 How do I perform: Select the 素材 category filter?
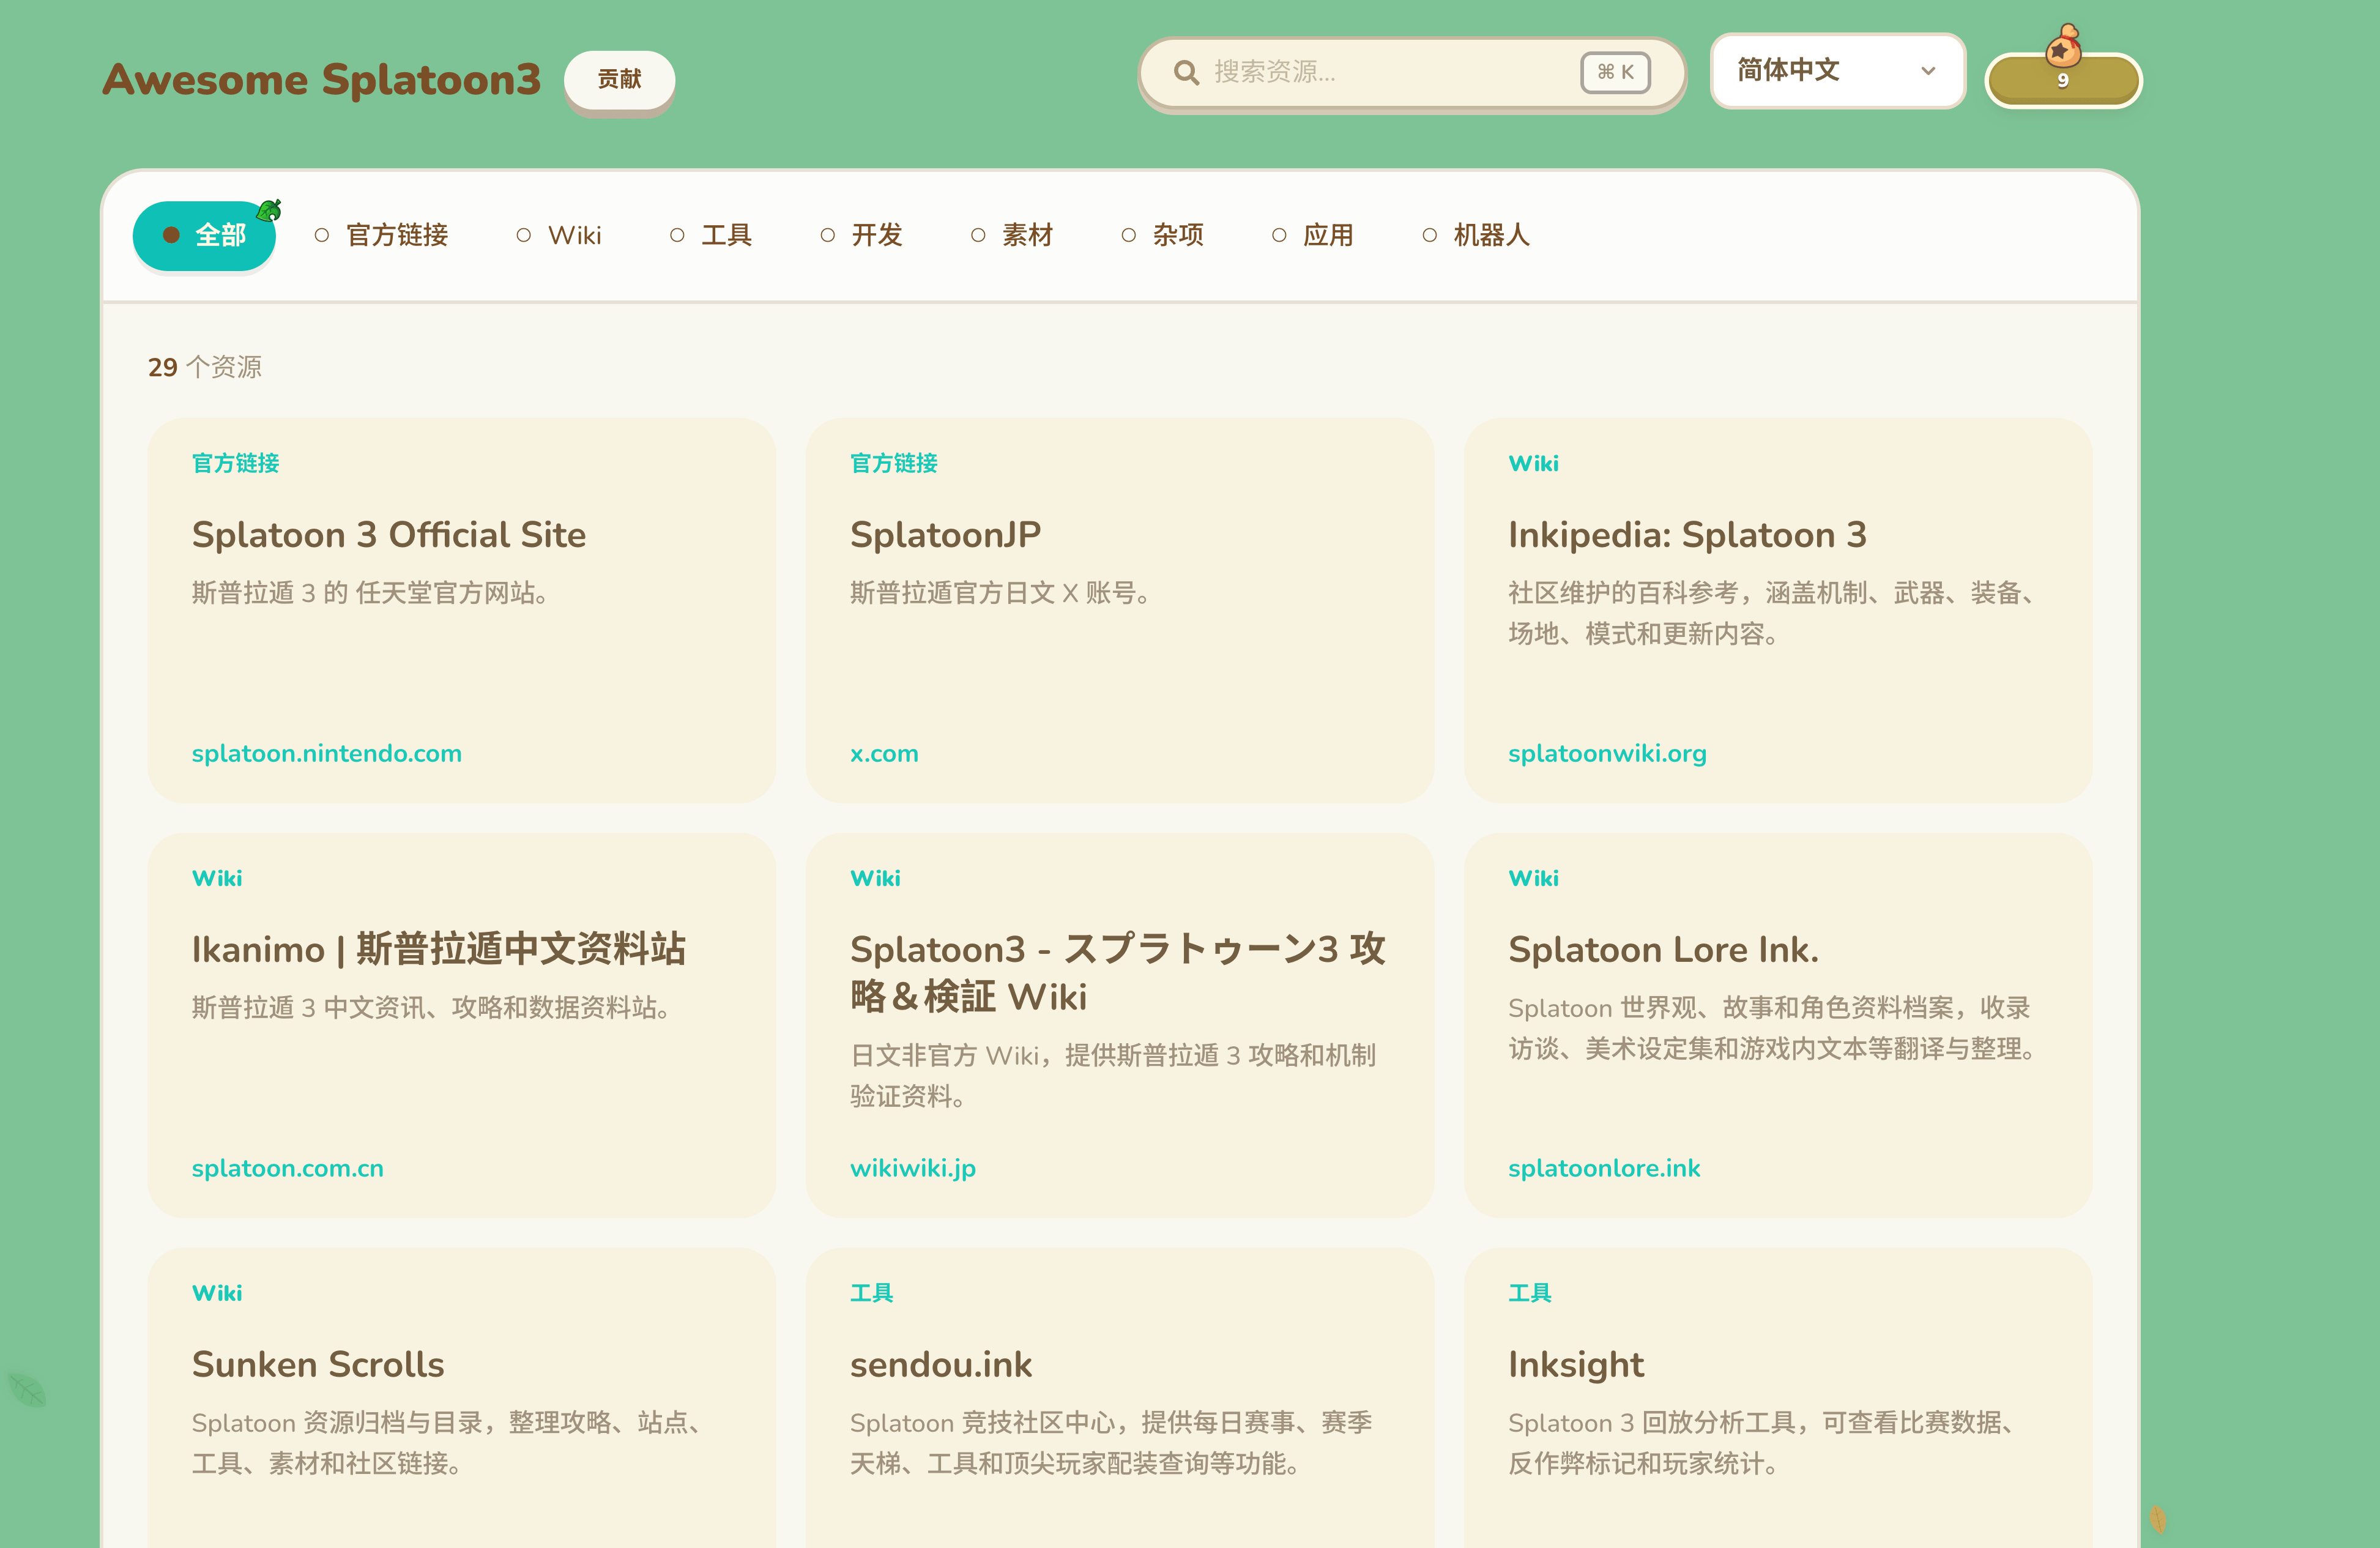coord(1012,235)
